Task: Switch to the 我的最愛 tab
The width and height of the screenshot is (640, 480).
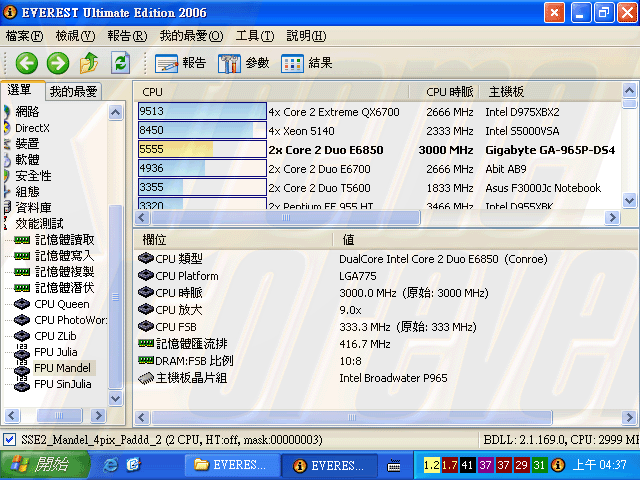Action: 74,91
